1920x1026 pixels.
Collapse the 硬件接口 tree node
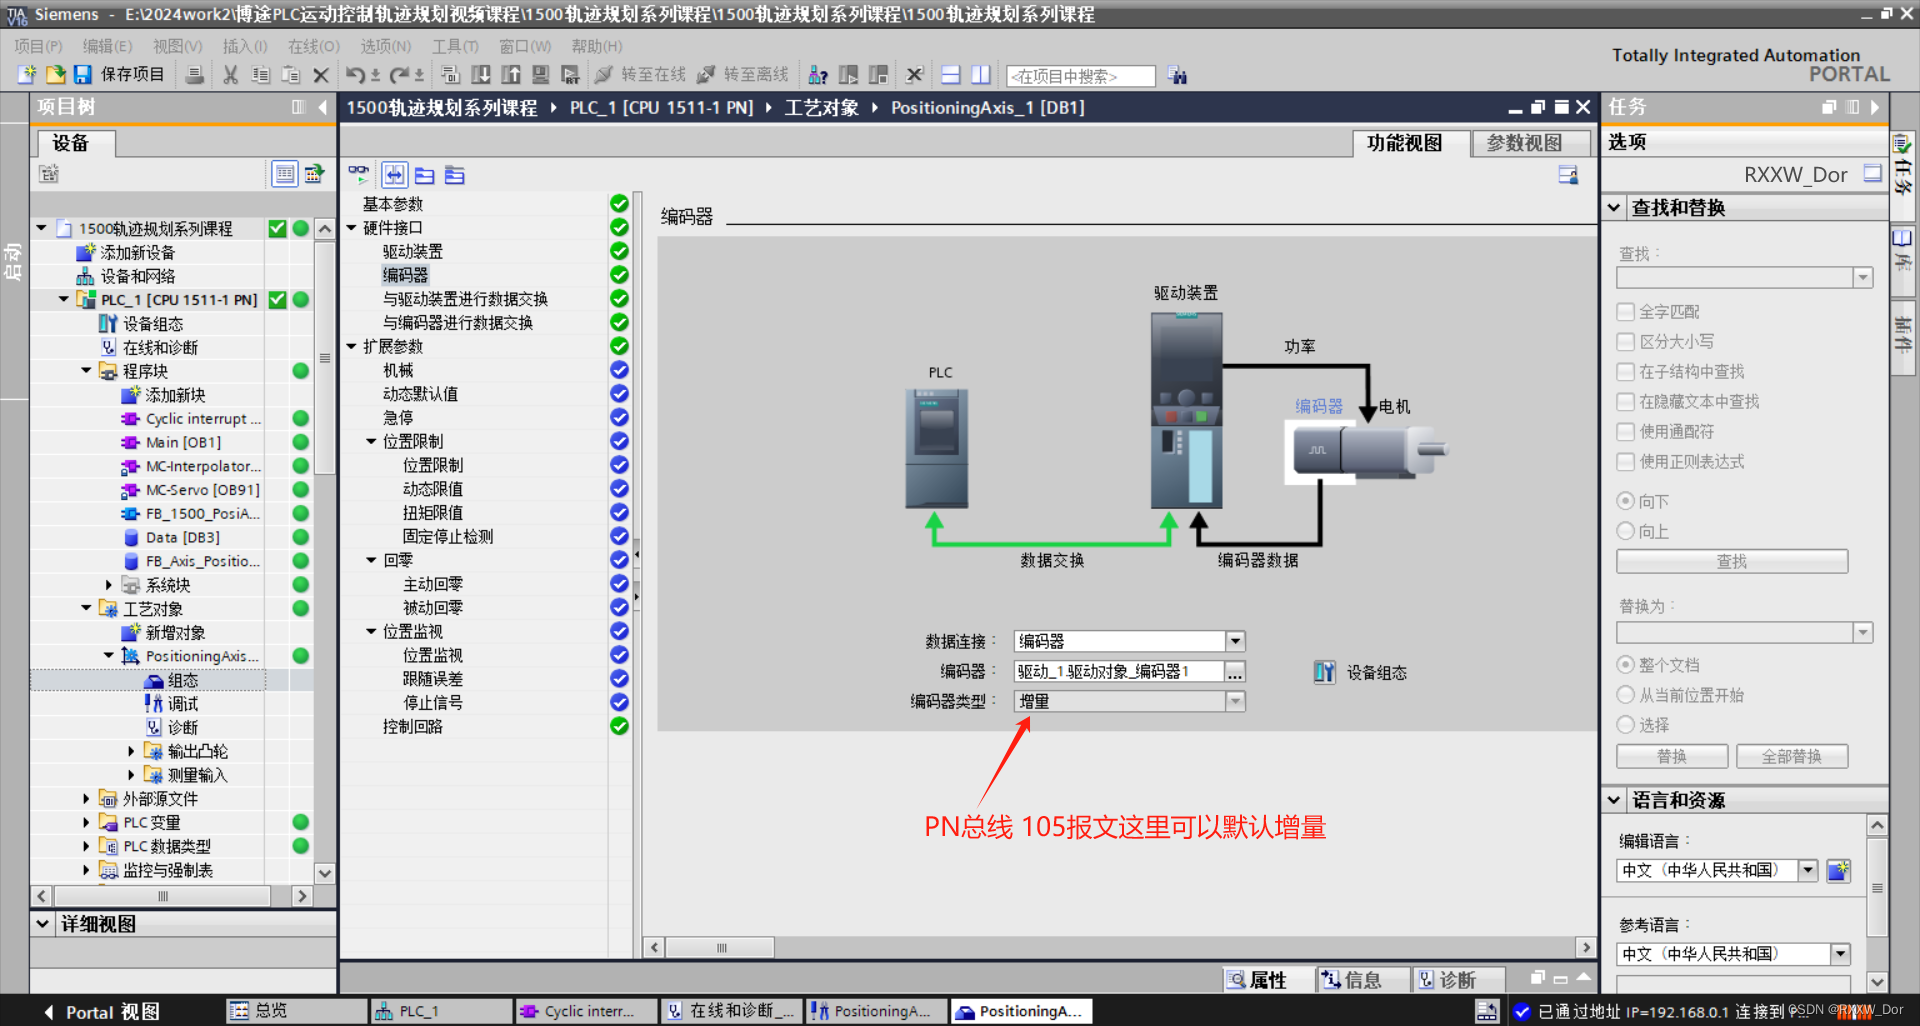pos(352,228)
